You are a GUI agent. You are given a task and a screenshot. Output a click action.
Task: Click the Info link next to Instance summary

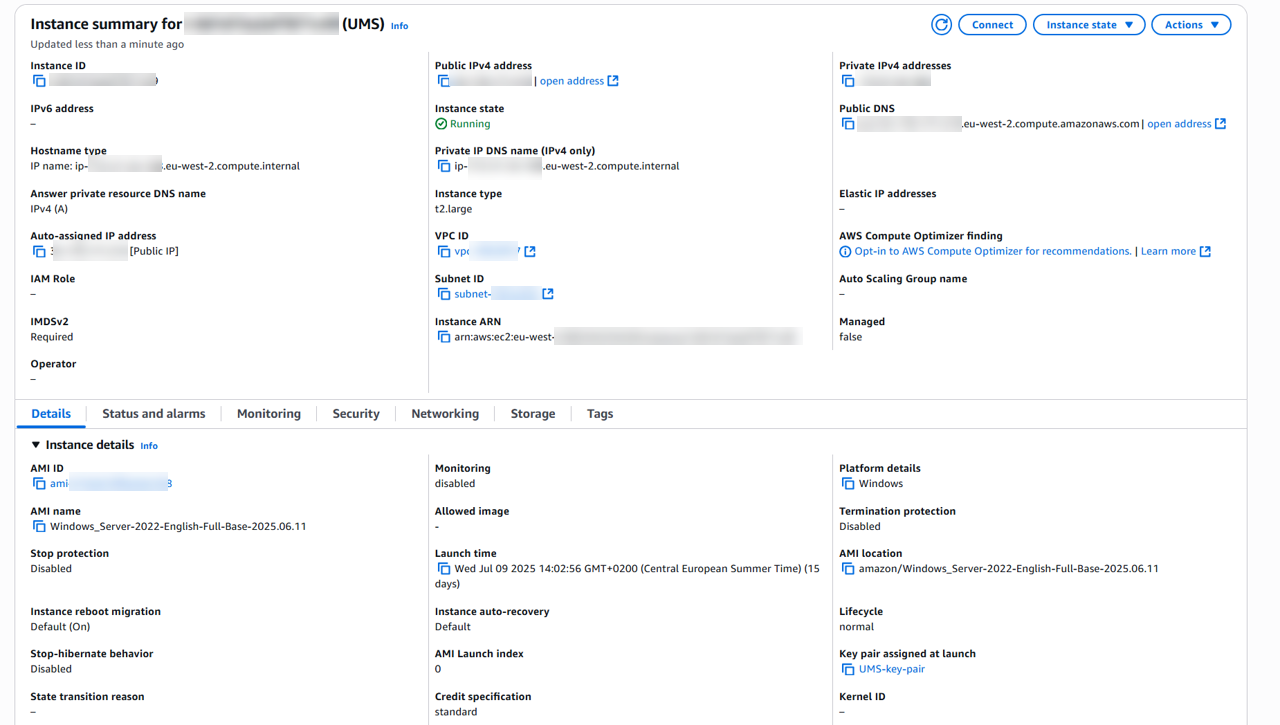(399, 26)
